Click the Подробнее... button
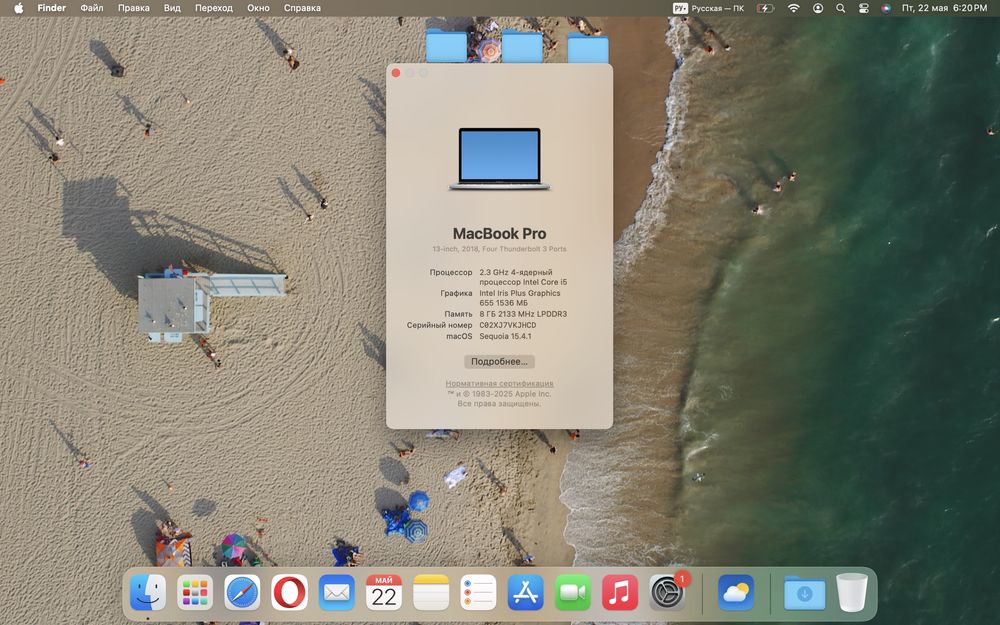Screen dimensions: 1000x625 pos(499,362)
